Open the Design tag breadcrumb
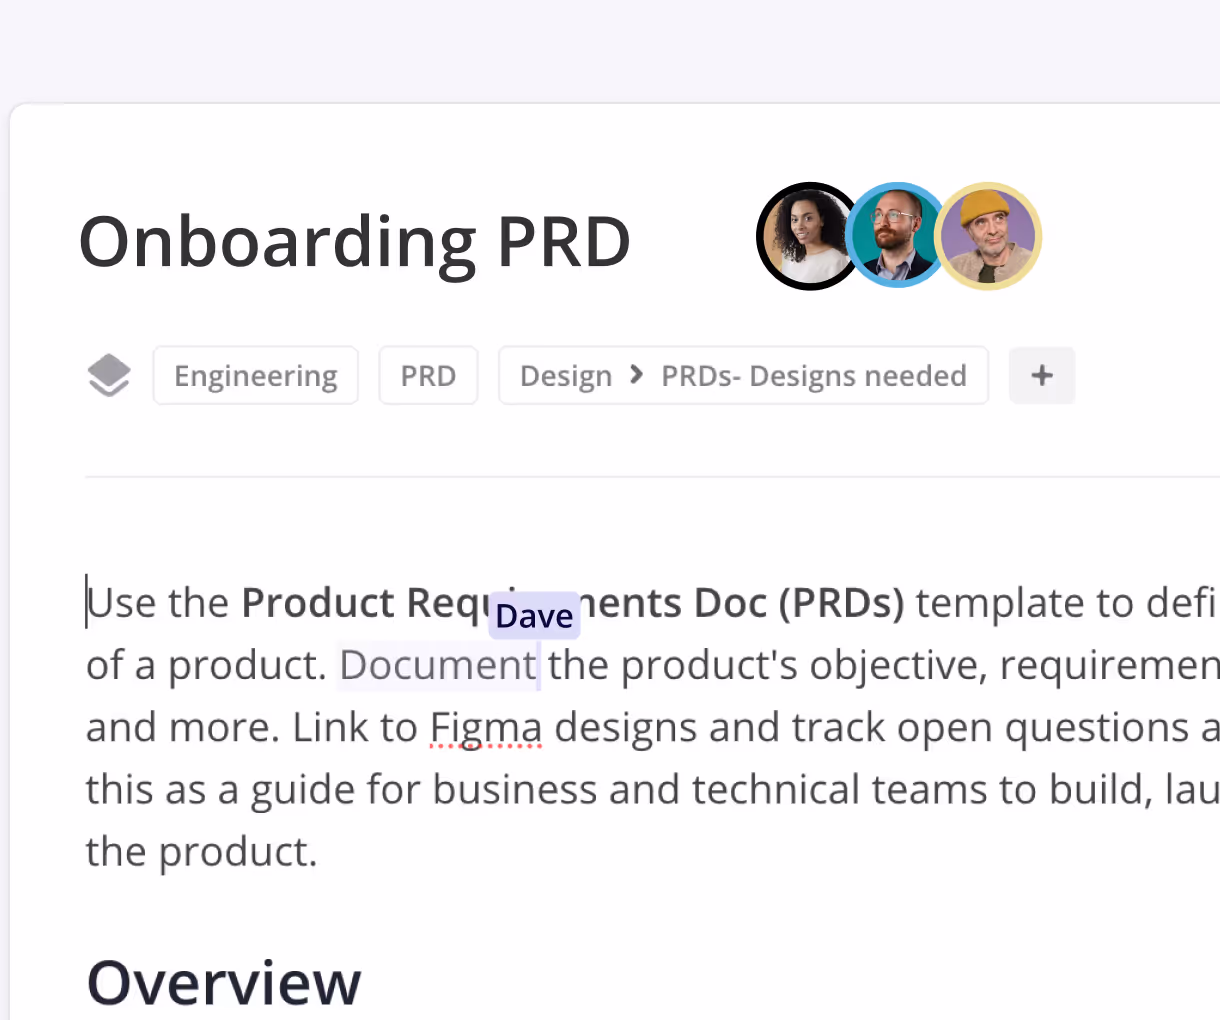Screen dimensions: 1220x1020 pyautogui.click(x=566, y=376)
